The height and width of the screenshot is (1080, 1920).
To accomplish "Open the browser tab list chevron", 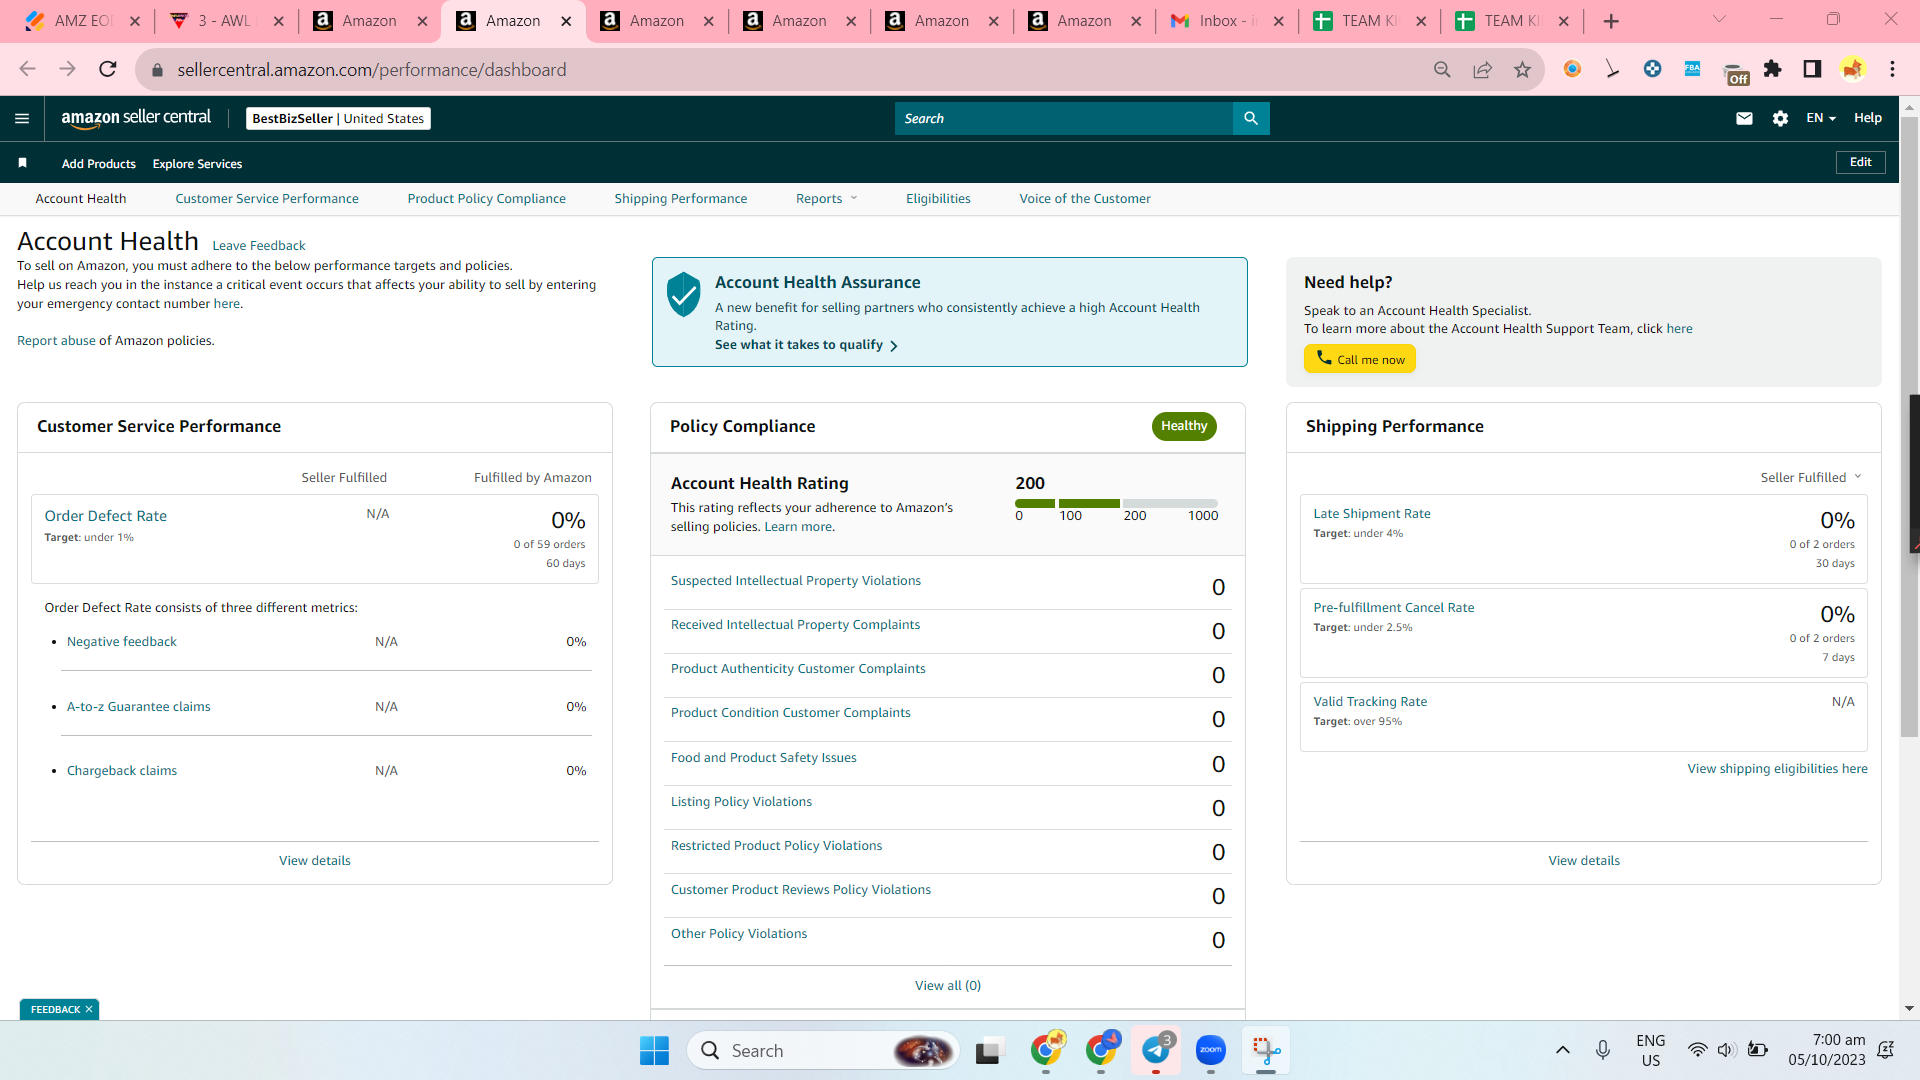I will coord(1719,20).
